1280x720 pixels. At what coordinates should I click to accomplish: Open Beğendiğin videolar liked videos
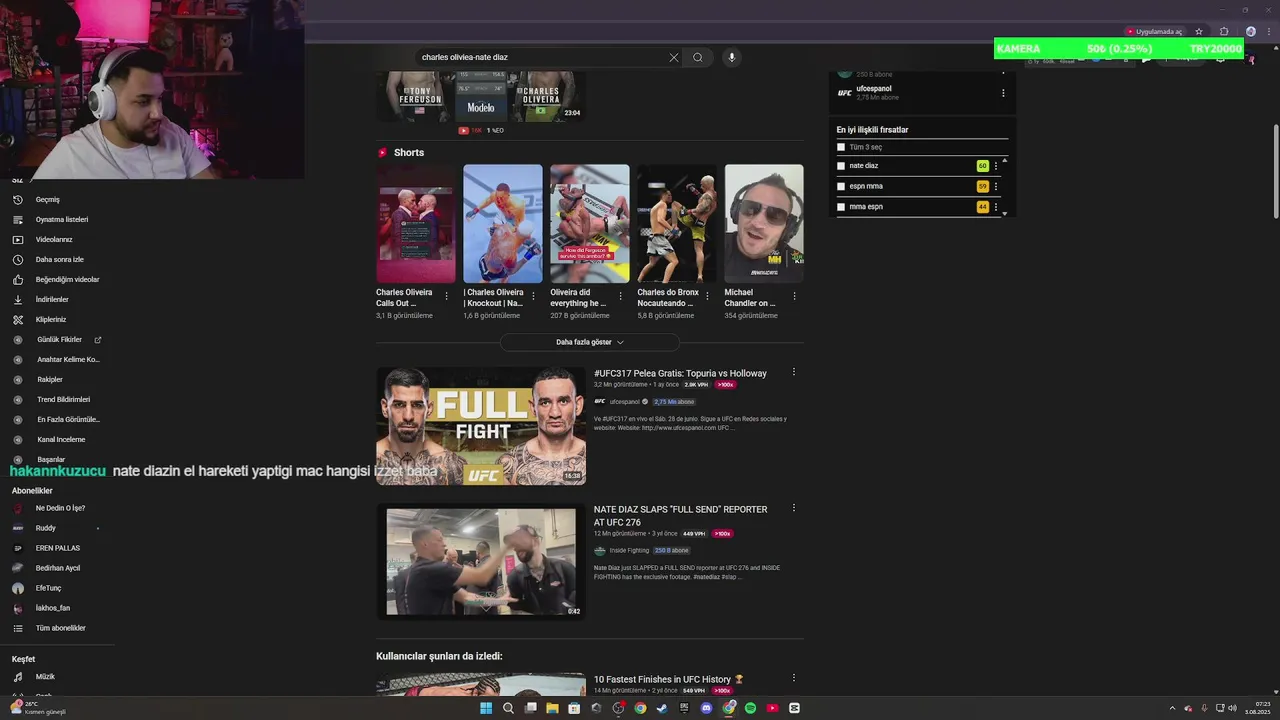tap(67, 279)
